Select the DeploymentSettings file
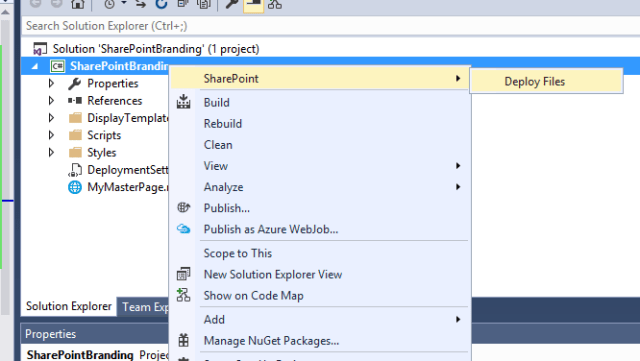Image resolution: width=640 pixels, height=361 pixels. pos(118,169)
